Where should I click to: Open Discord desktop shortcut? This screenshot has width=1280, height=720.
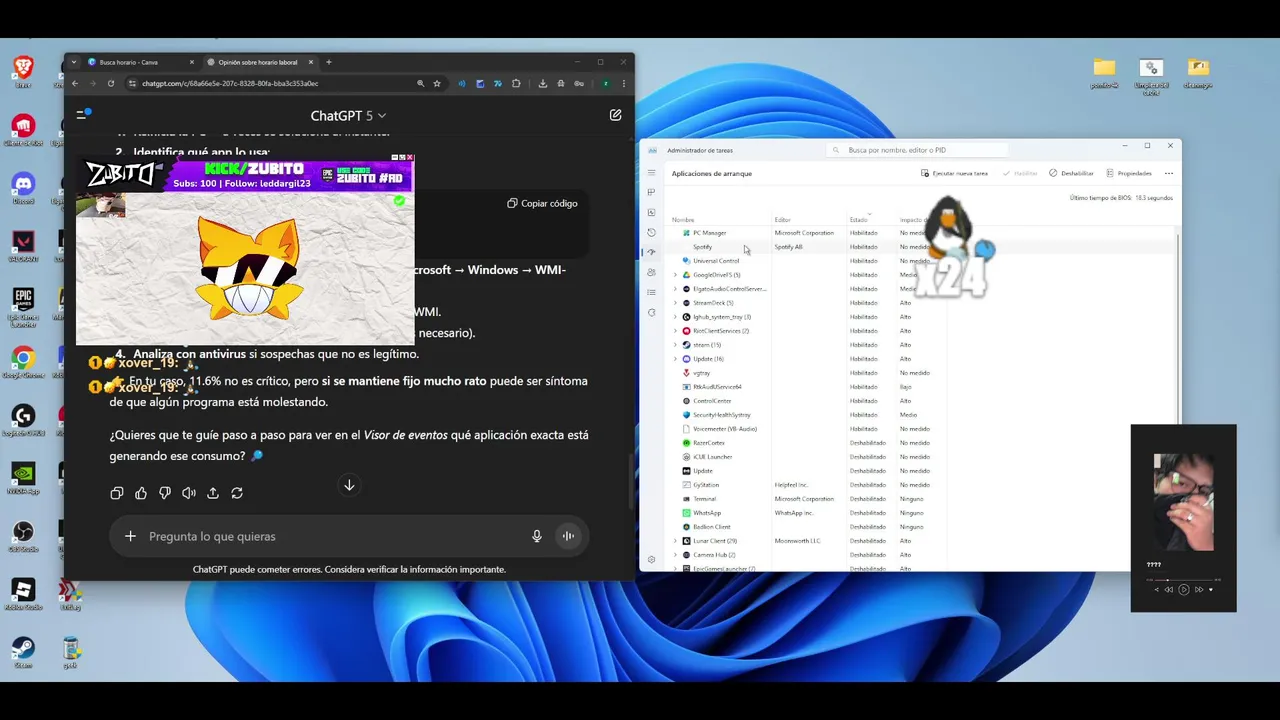(23, 188)
